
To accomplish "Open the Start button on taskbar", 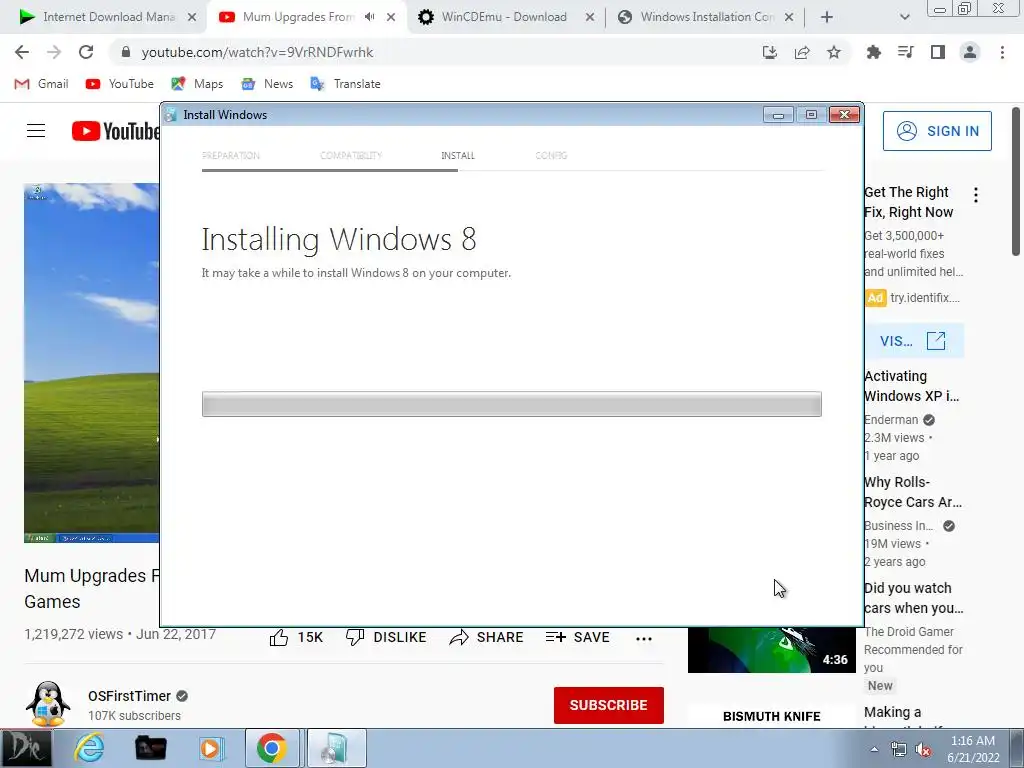I will coord(25,748).
